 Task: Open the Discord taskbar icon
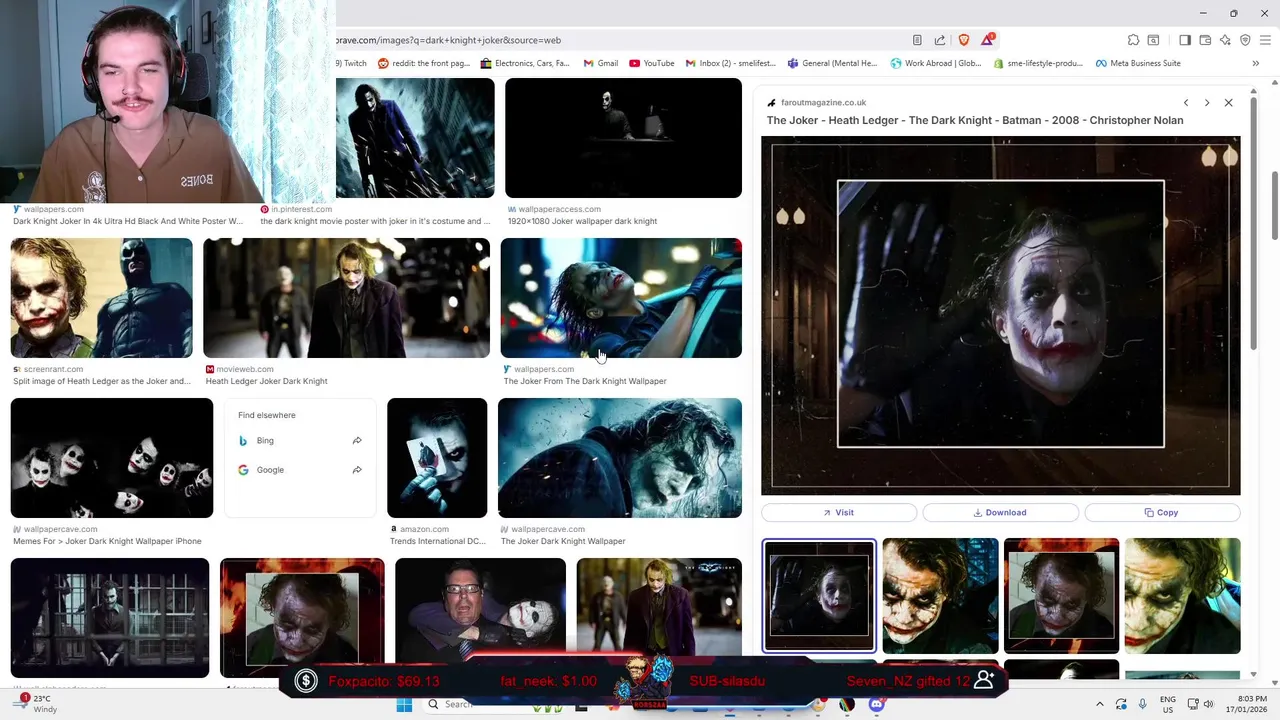[x=877, y=704]
